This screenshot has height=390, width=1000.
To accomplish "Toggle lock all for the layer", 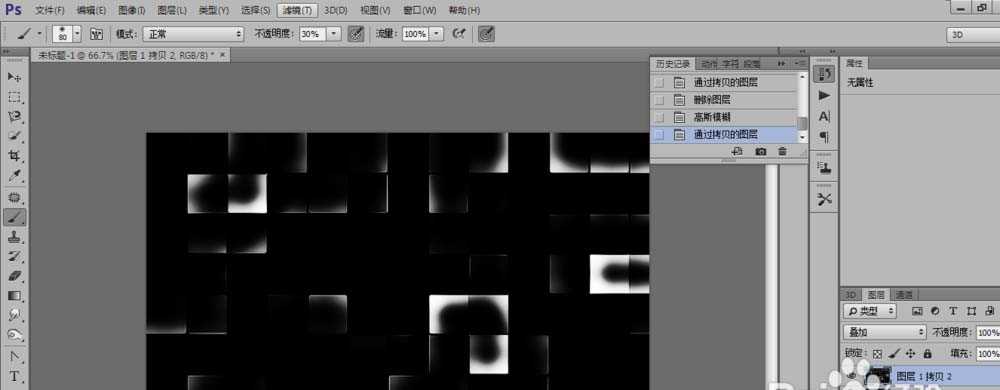I will [x=927, y=353].
